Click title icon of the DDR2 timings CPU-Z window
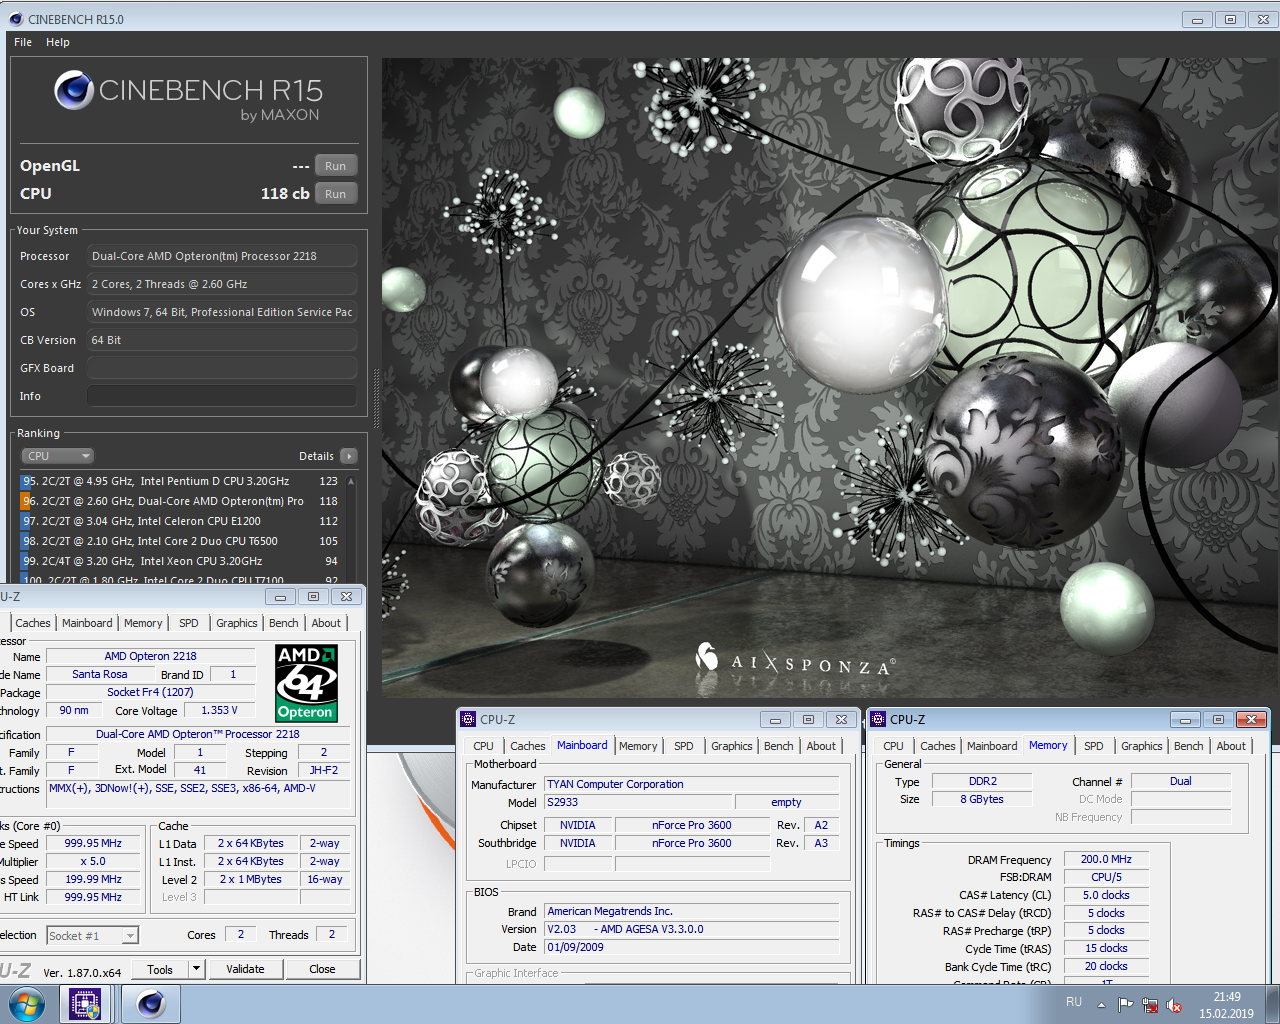Screen dimensions: 1280x1024 [x=878, y=719]
